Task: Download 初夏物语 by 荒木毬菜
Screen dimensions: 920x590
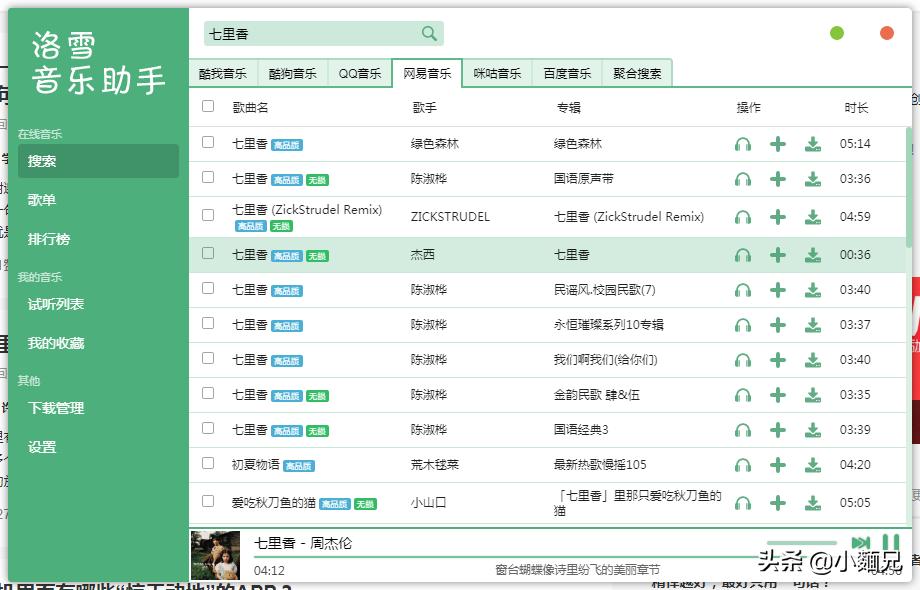Action: coord(813,464)
